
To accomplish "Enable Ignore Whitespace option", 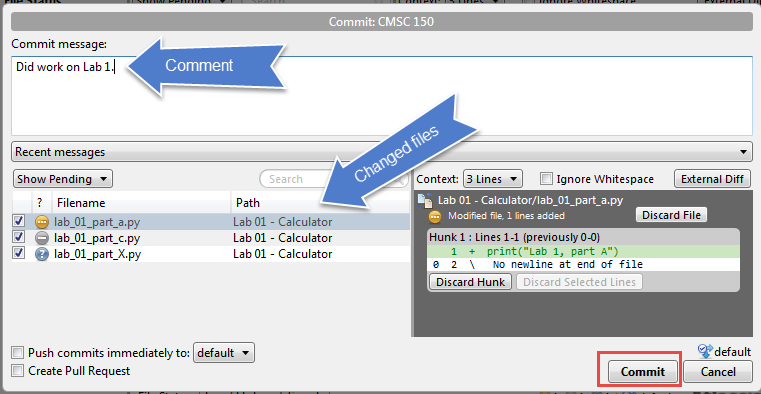I will pos(546,179).
